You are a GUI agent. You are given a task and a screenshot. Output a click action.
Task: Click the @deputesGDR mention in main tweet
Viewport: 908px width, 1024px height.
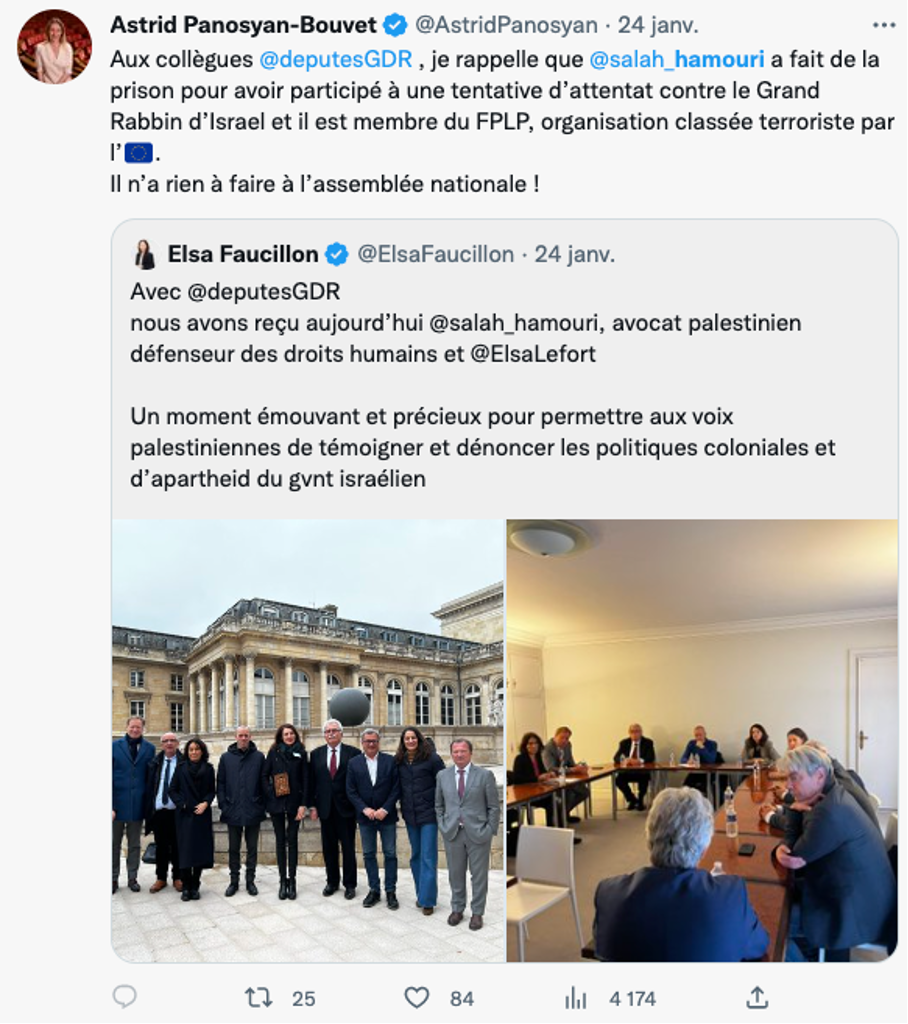point(335,59)
